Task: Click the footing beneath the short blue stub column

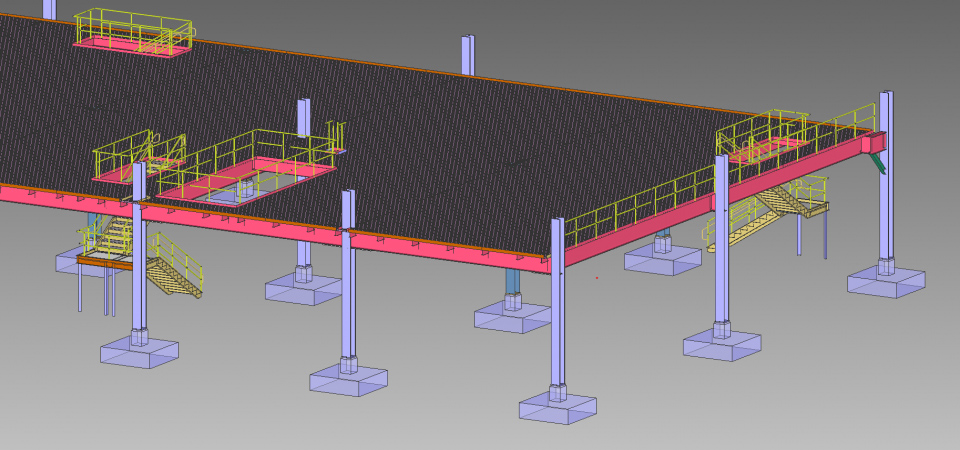Action: coord(512,318)
